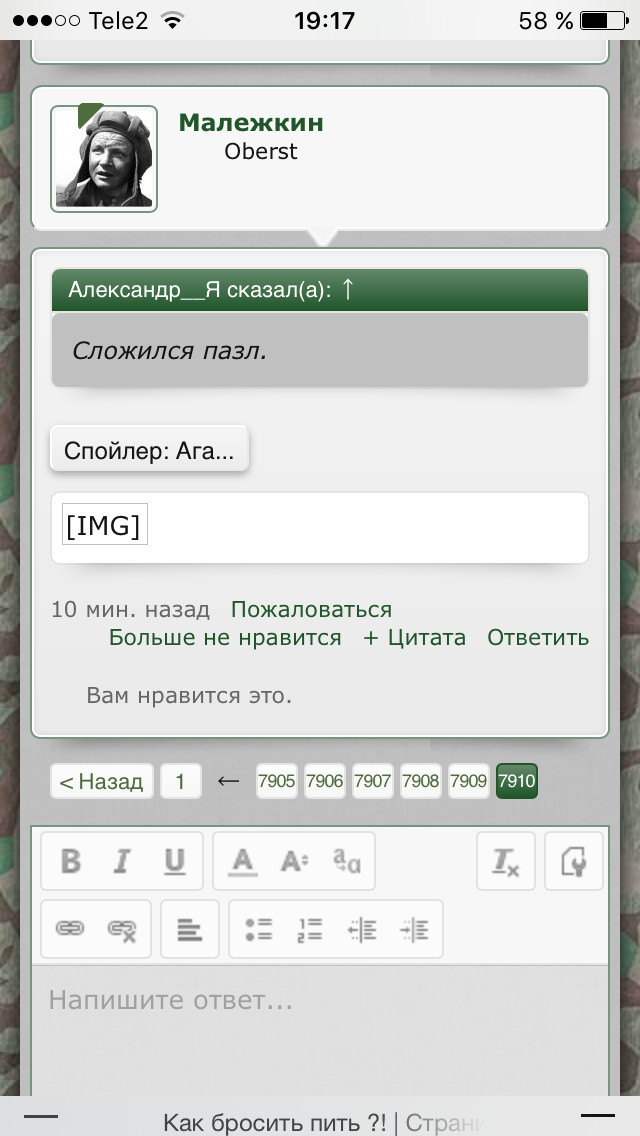Open the broken [IMG] image
Screen dimensions: 640x1136
pyautogui.click(x=104, y=525)
